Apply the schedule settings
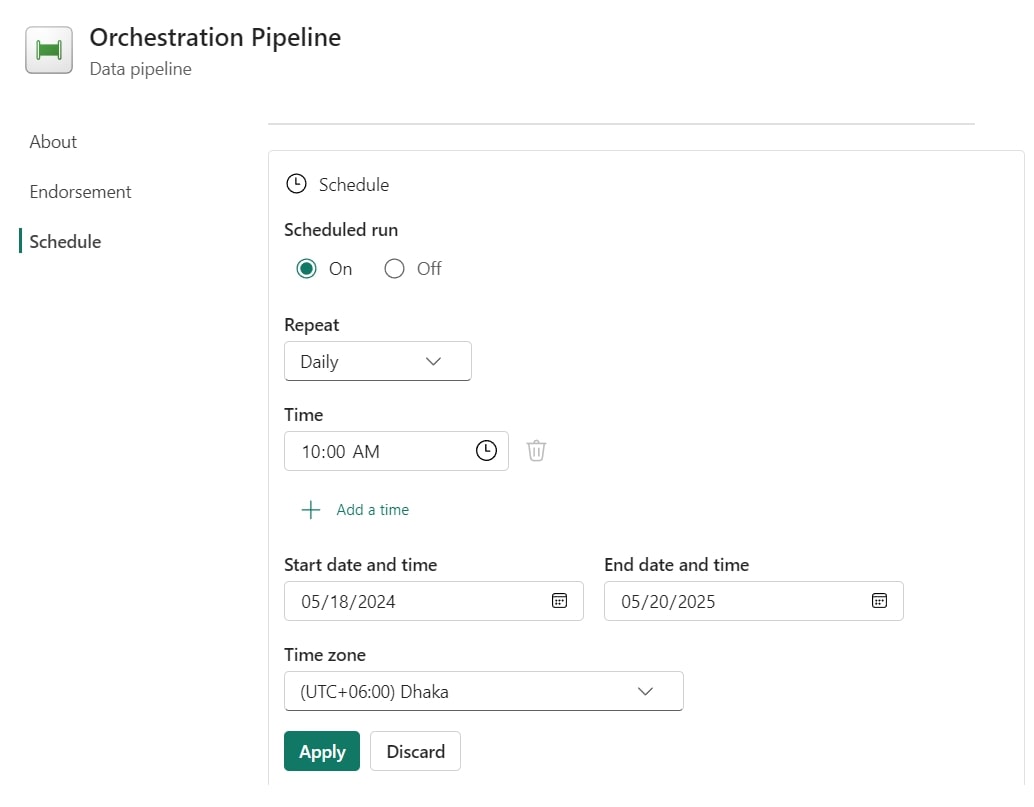This screenshot has width=1034, height=807. [321, 752]
